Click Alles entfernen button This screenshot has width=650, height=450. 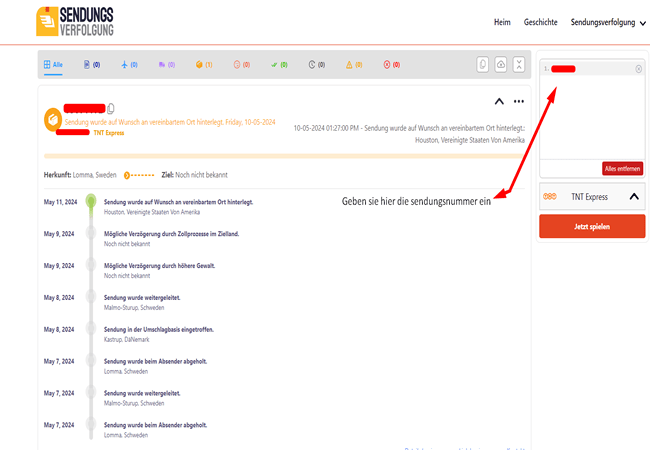point(622,169)
